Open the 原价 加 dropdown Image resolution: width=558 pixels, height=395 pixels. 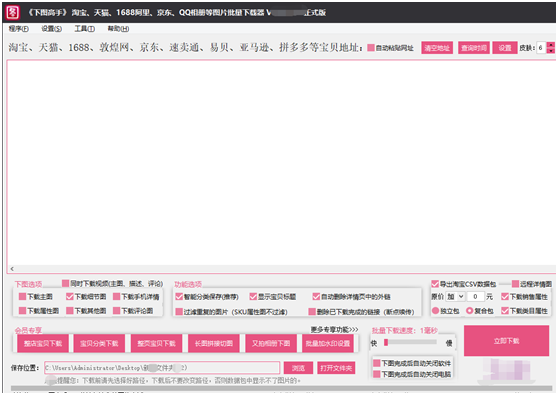click(x=456, y=296)
